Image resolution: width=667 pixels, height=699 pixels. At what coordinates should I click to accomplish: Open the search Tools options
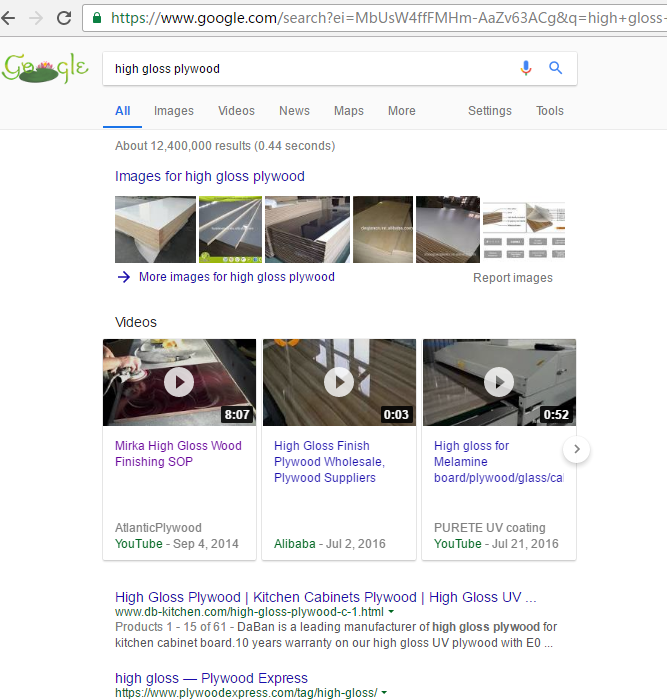coord(550,111)
